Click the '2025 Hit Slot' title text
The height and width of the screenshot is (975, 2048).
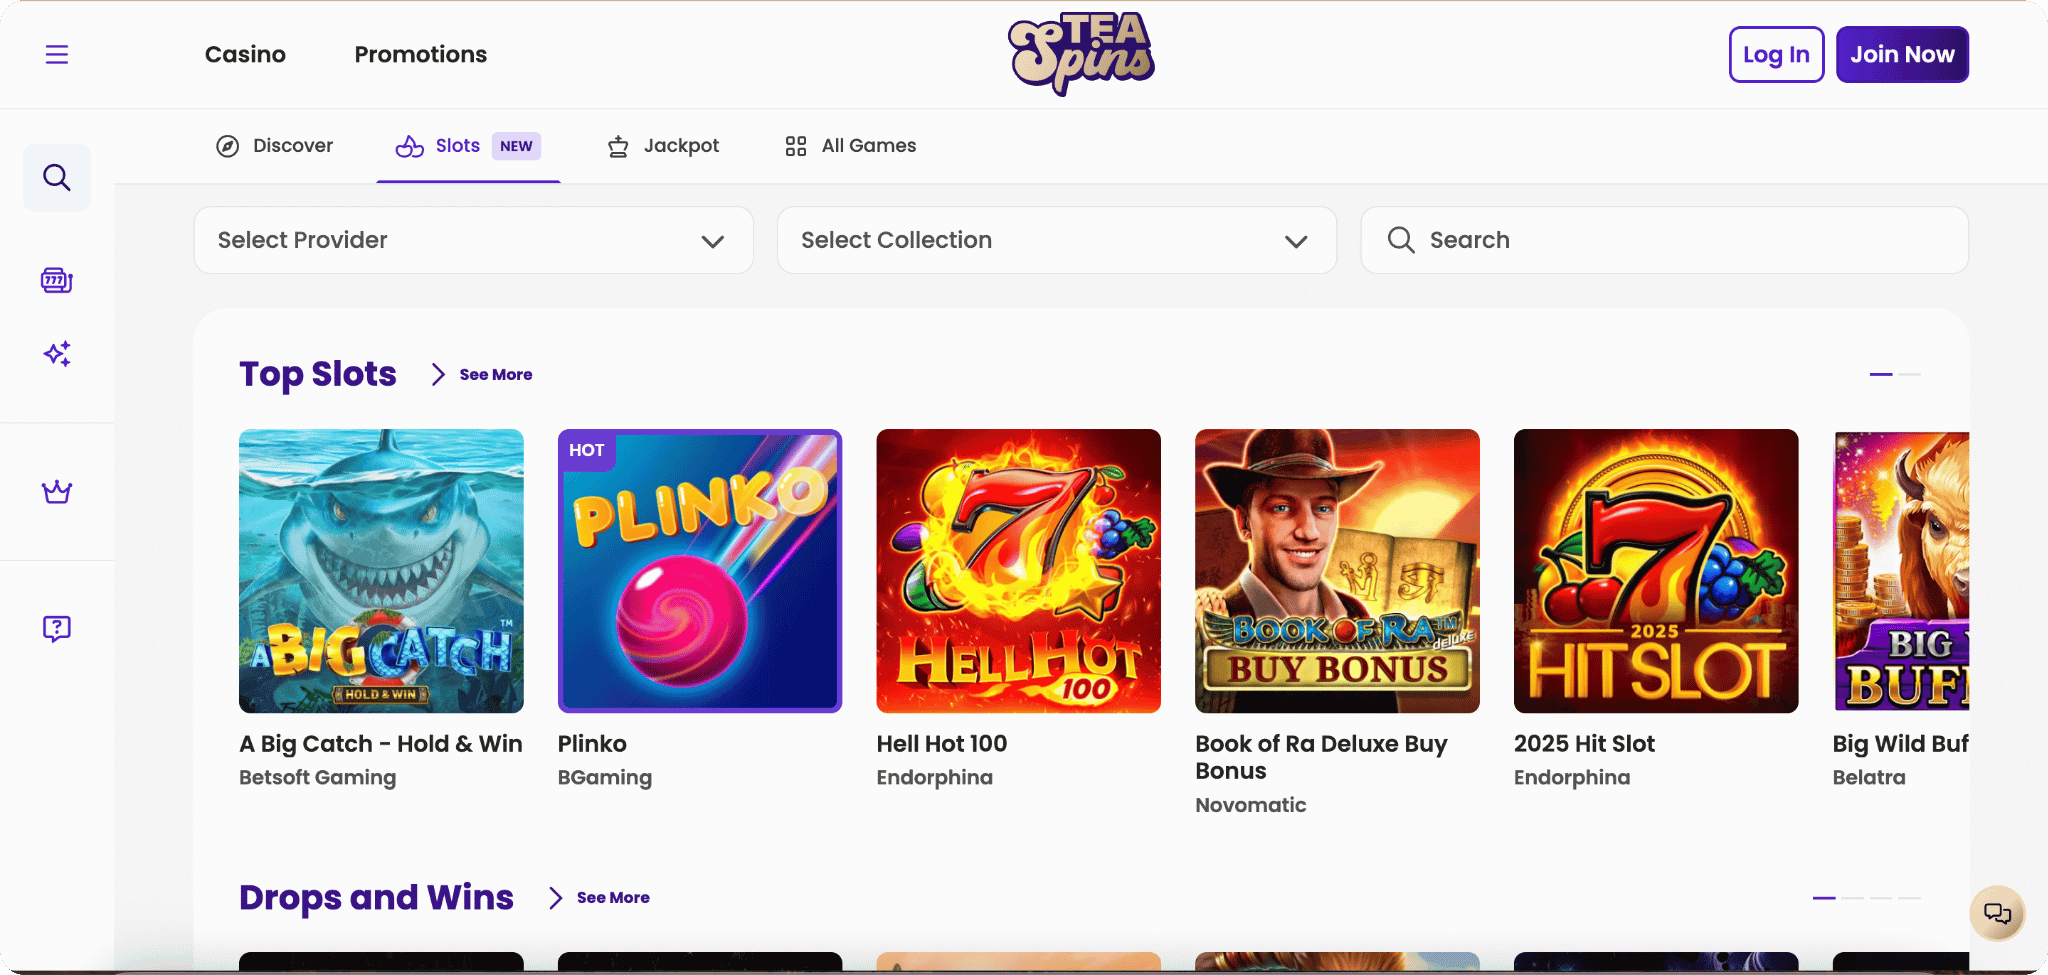pyautogui.click(x=1584, y=744)
